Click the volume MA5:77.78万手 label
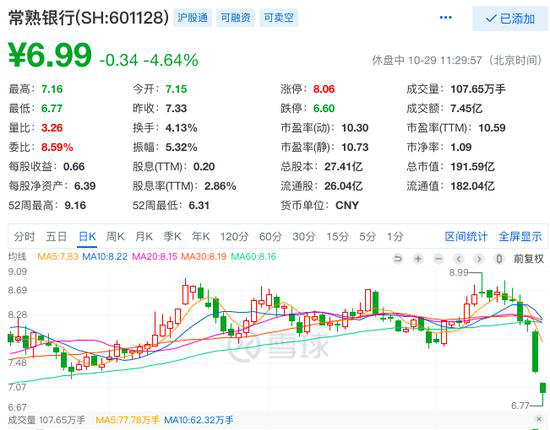The image size is (550, 430). [x=127, y=420]
